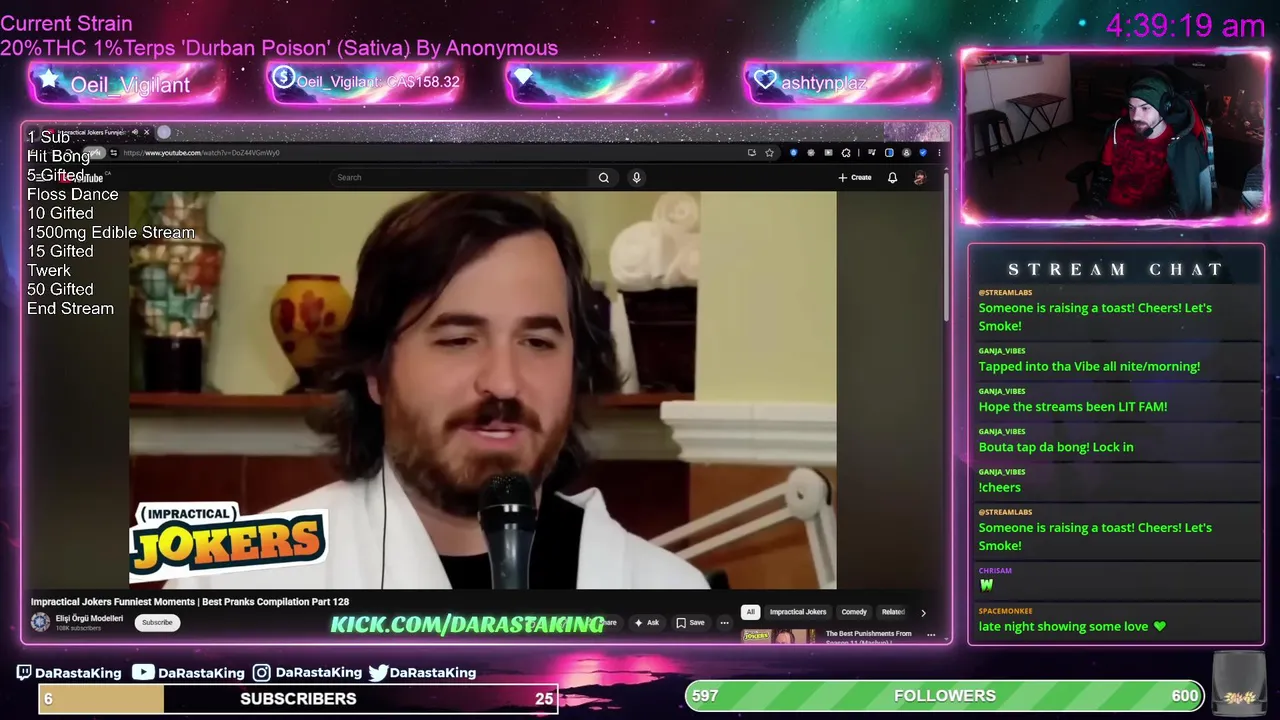
Task: Click the Impractical Jokers logo watermark
Action: (x=228, y=541)
